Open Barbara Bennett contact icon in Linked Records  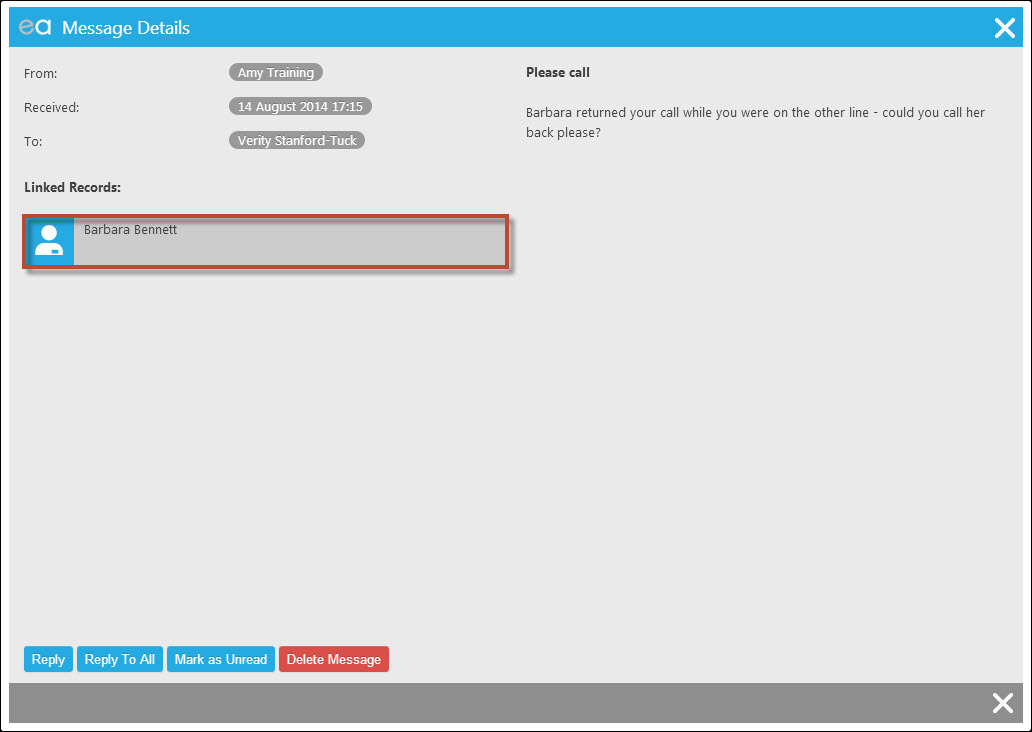[49, 241]
